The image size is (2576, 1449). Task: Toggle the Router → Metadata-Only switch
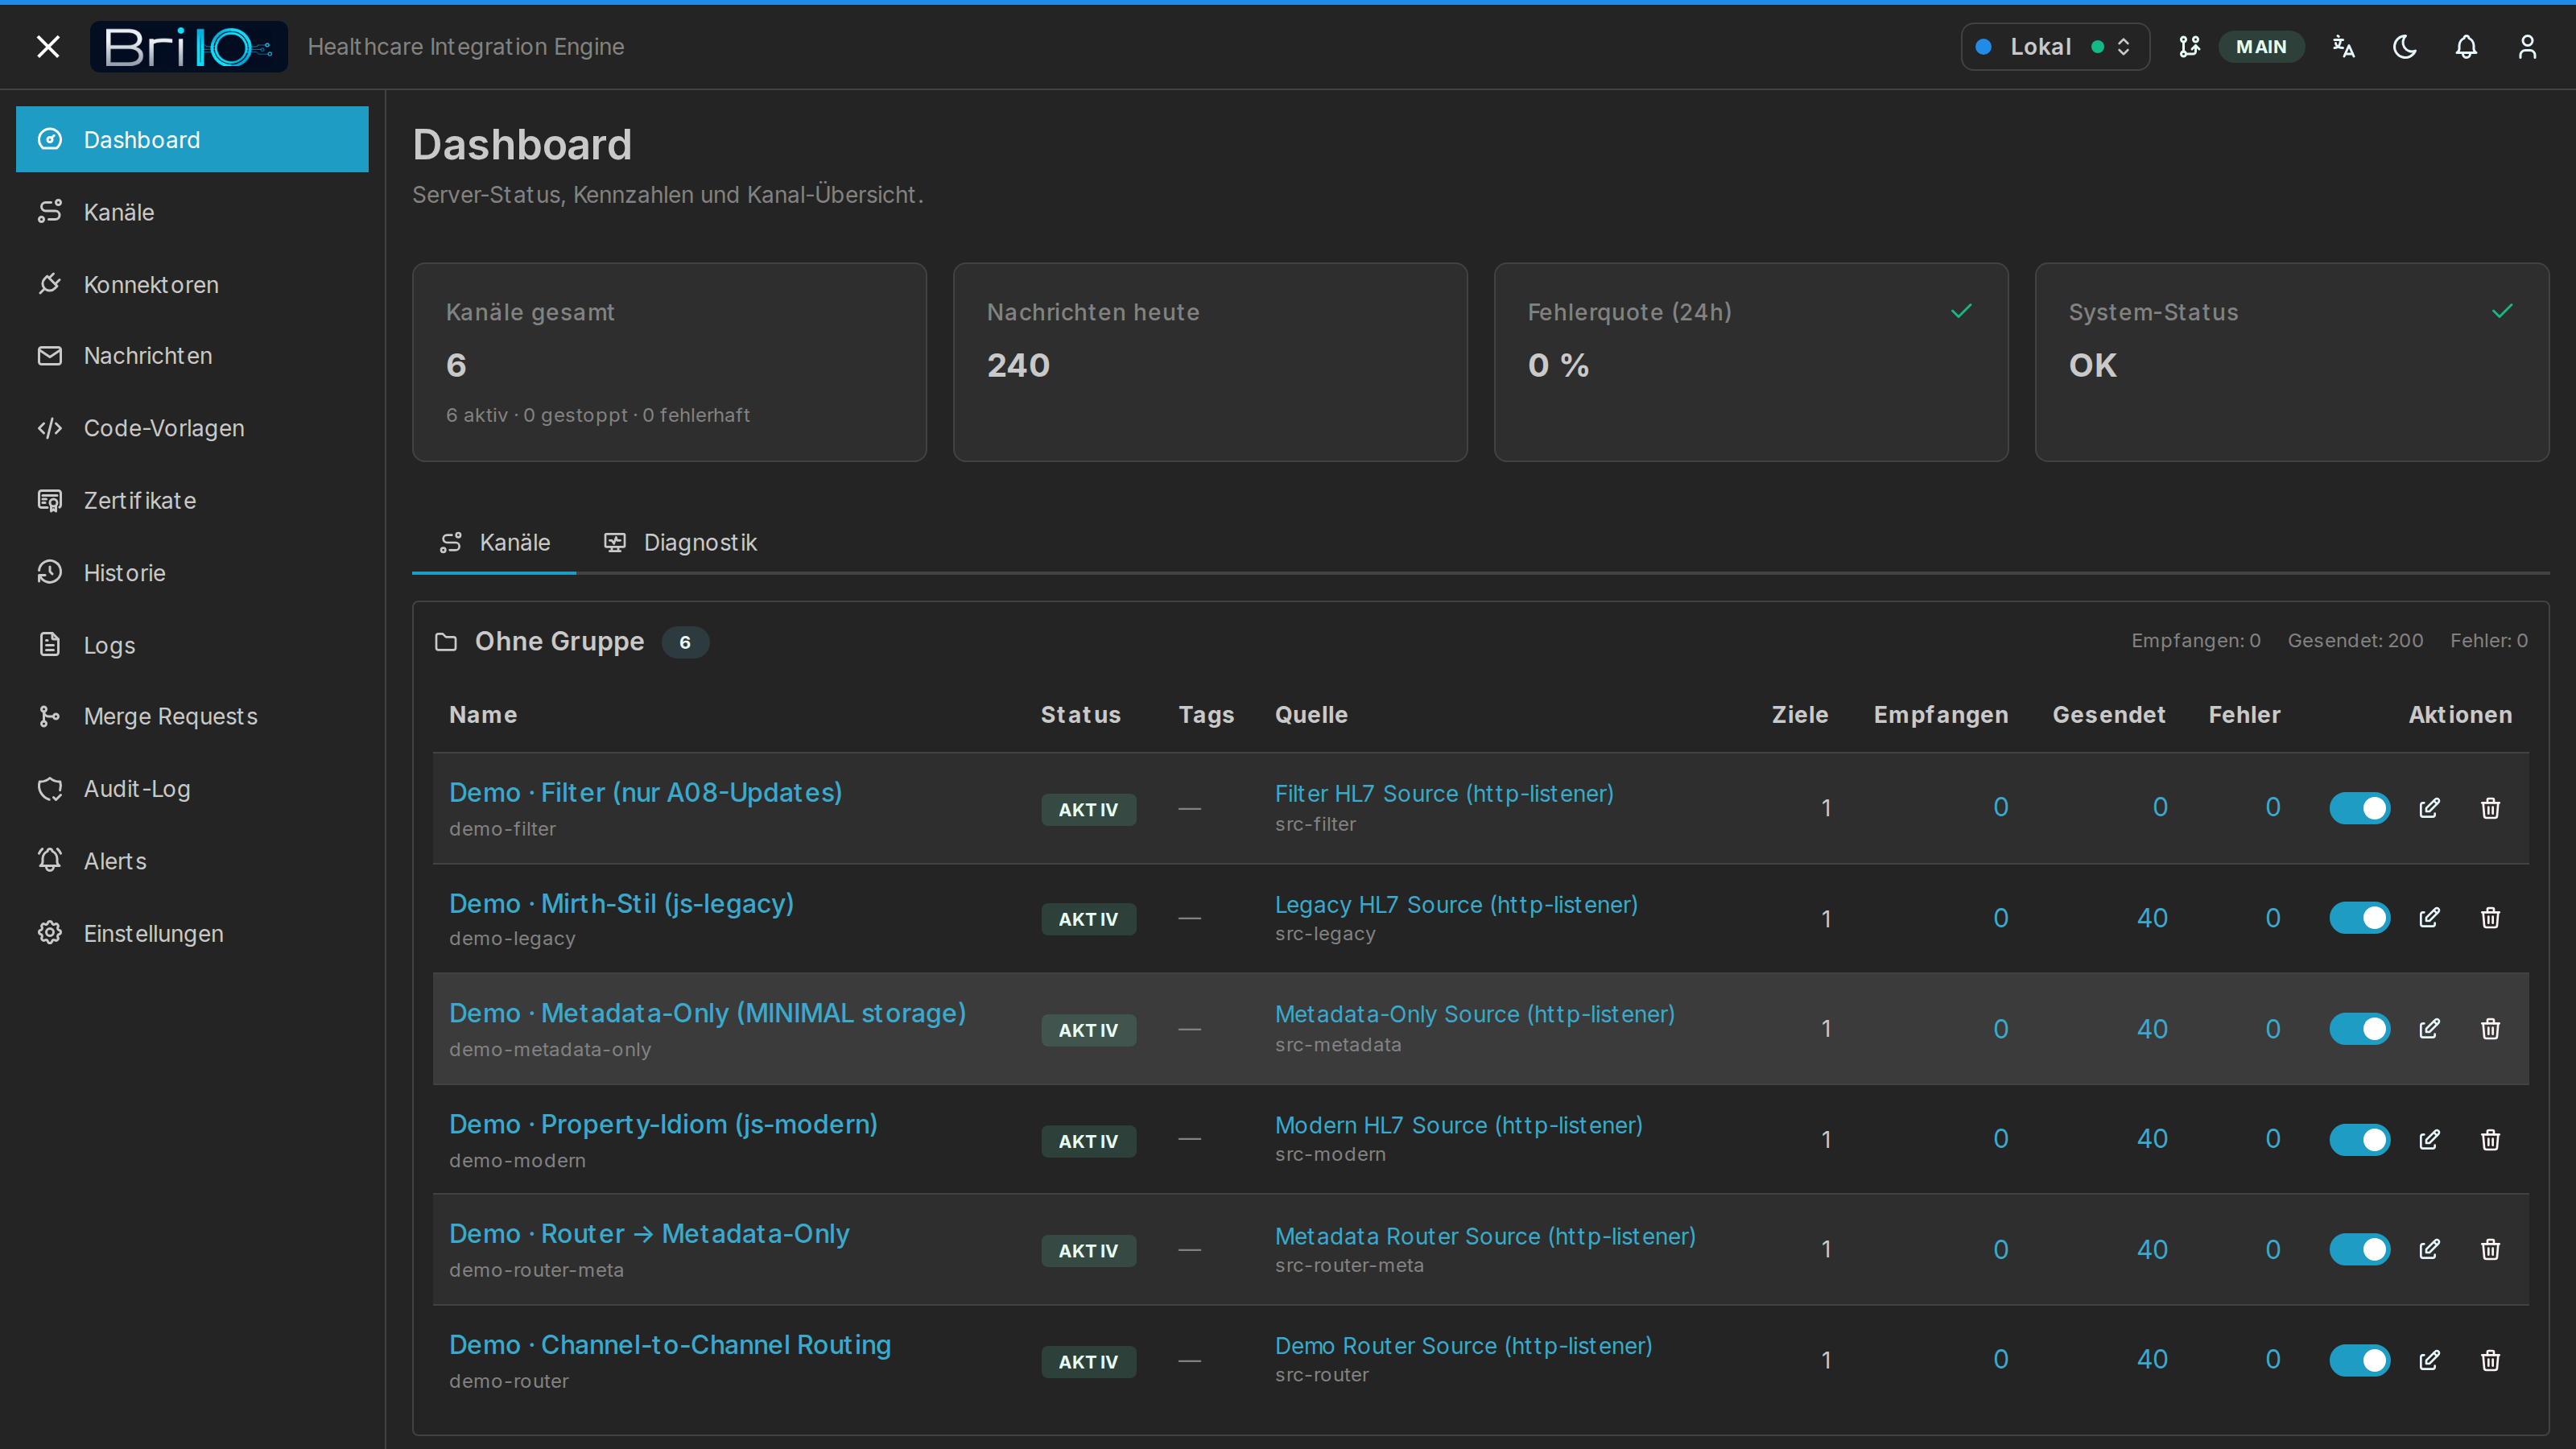pyautogui.click(x=2359, y=1250)
